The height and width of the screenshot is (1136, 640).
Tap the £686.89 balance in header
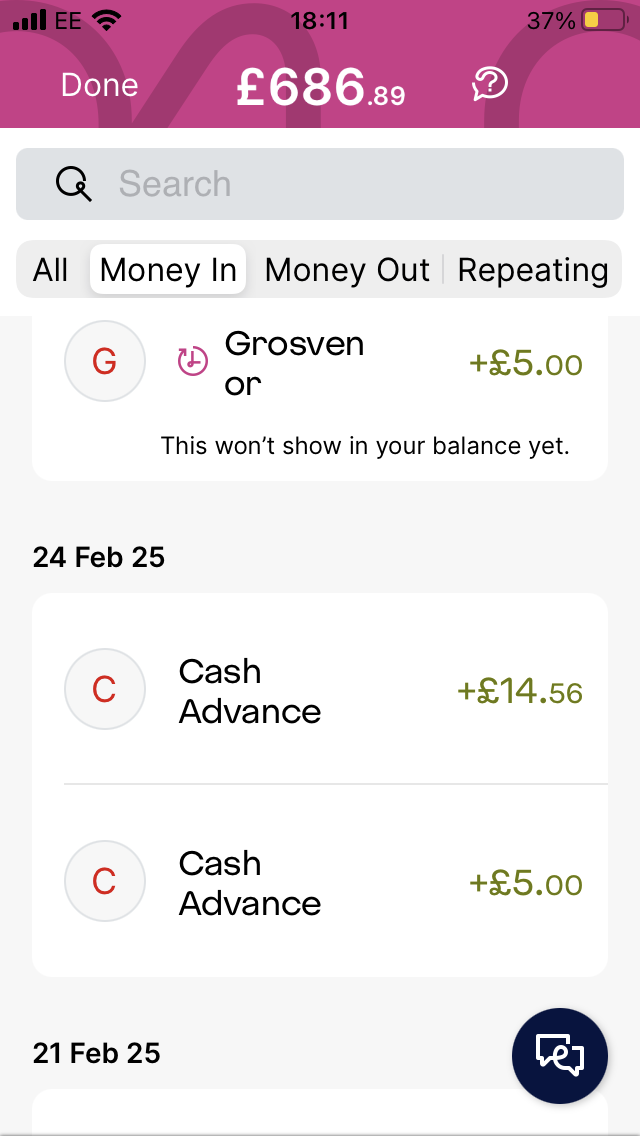[320, 88]
